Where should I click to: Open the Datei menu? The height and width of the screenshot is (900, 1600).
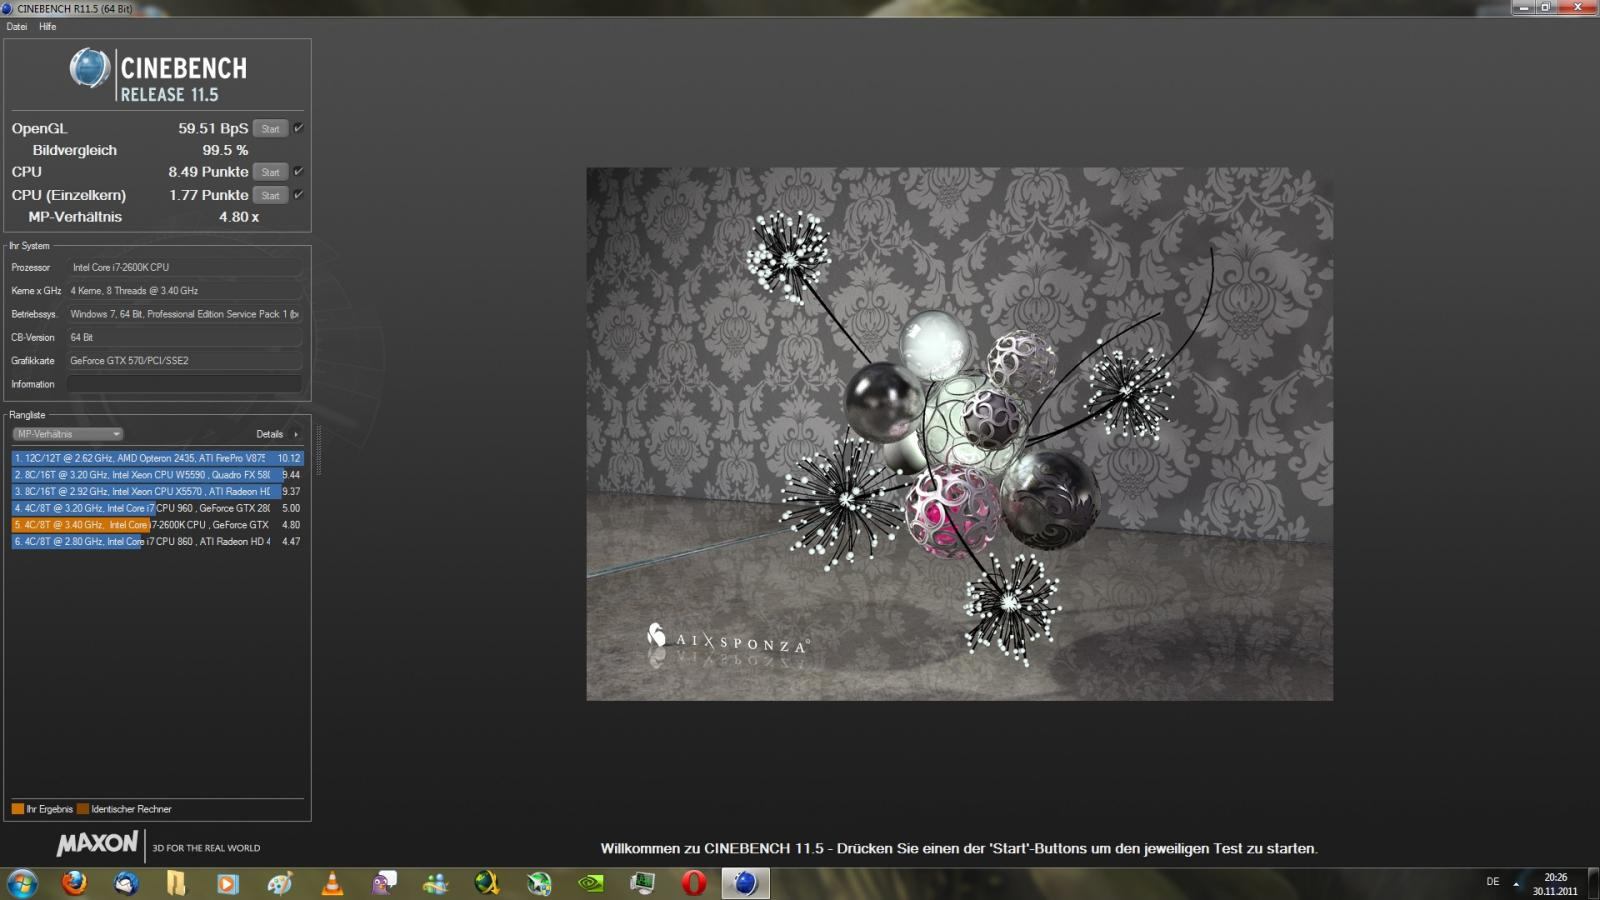coord(17,27)
